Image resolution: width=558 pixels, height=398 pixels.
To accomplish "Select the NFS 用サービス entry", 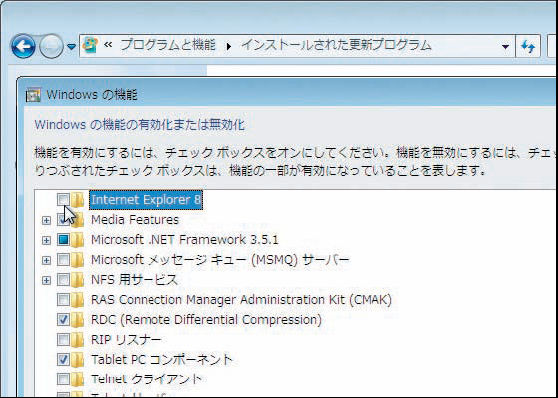I will pyautogui.click(x=134, y=280).
